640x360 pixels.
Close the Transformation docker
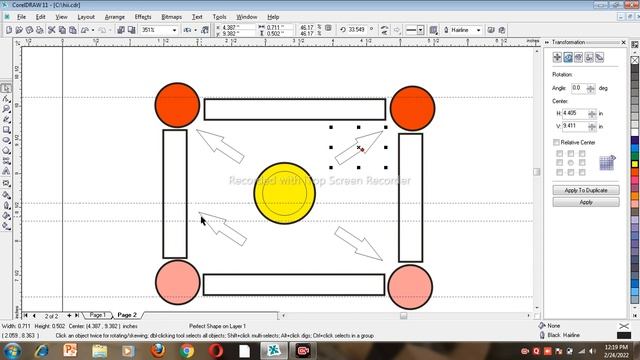pos(623,42)
